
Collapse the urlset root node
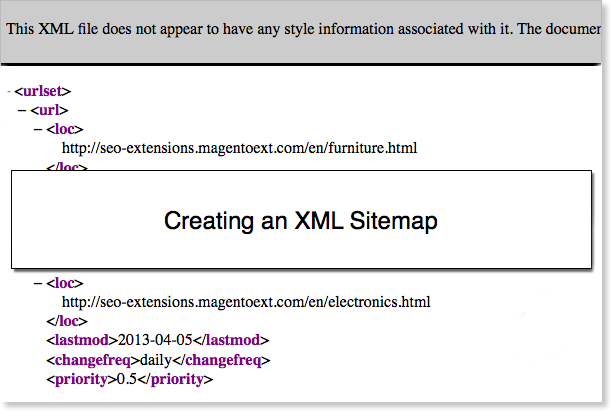pos(9,92)
